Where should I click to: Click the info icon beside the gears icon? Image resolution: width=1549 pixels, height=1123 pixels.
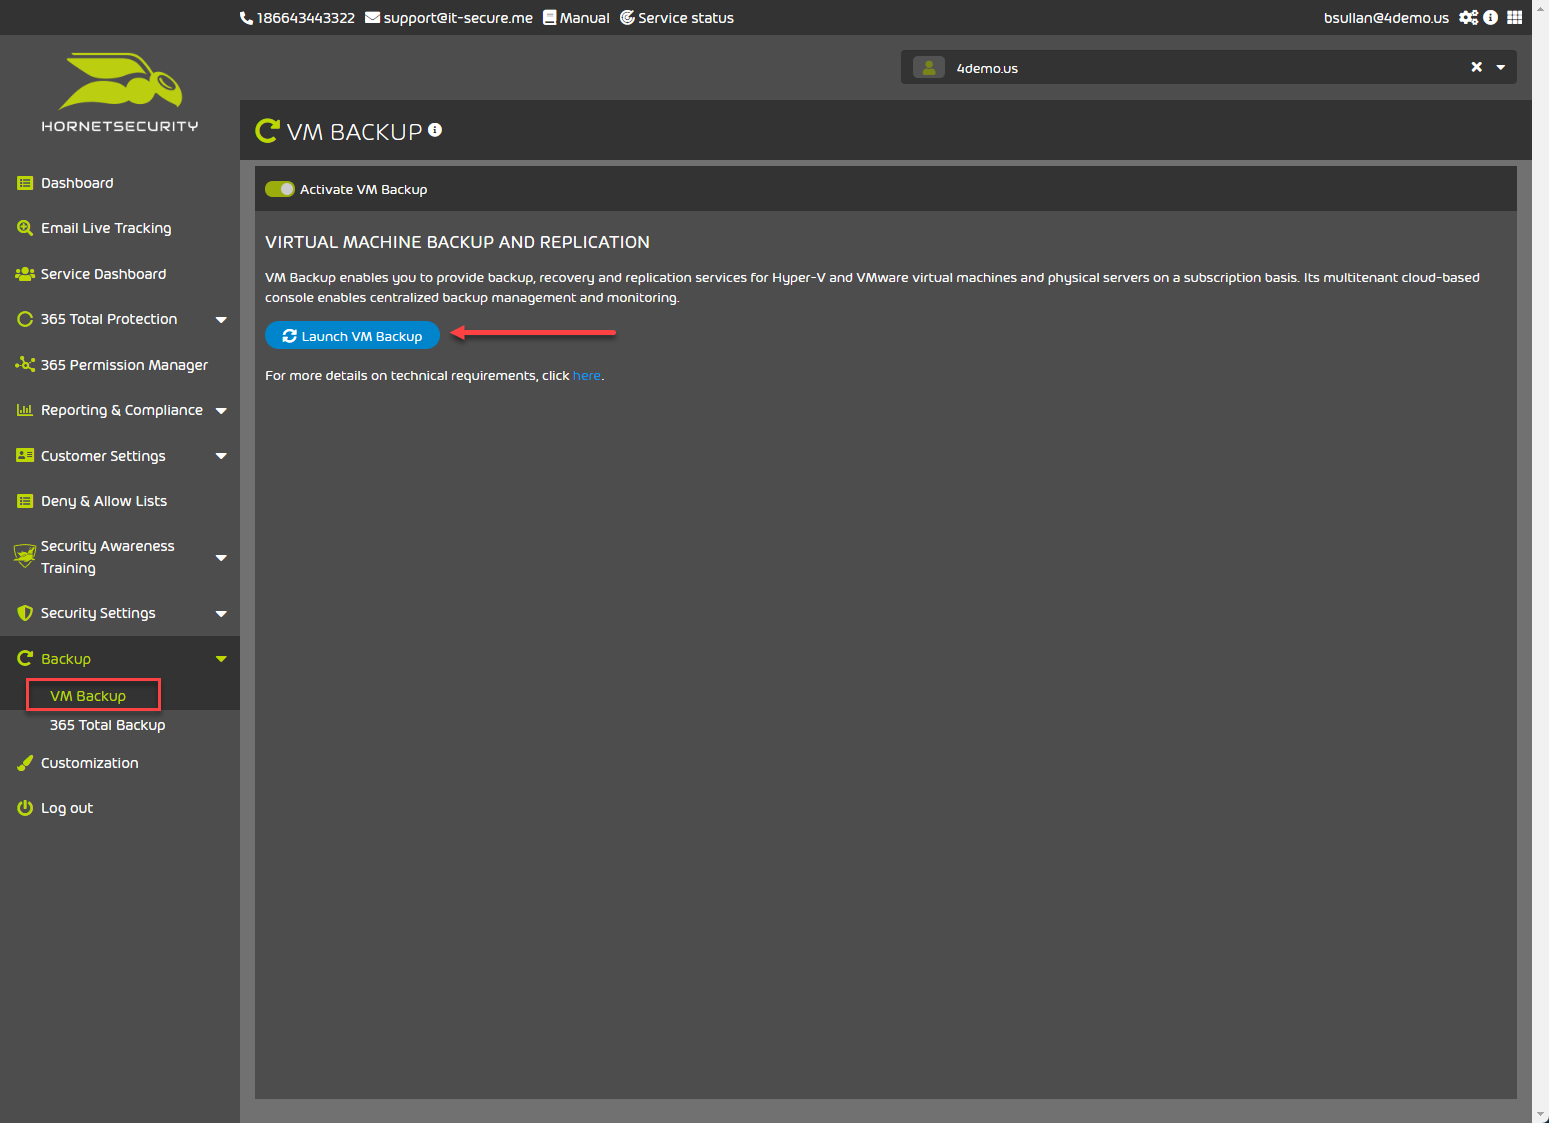(1490, 17)
